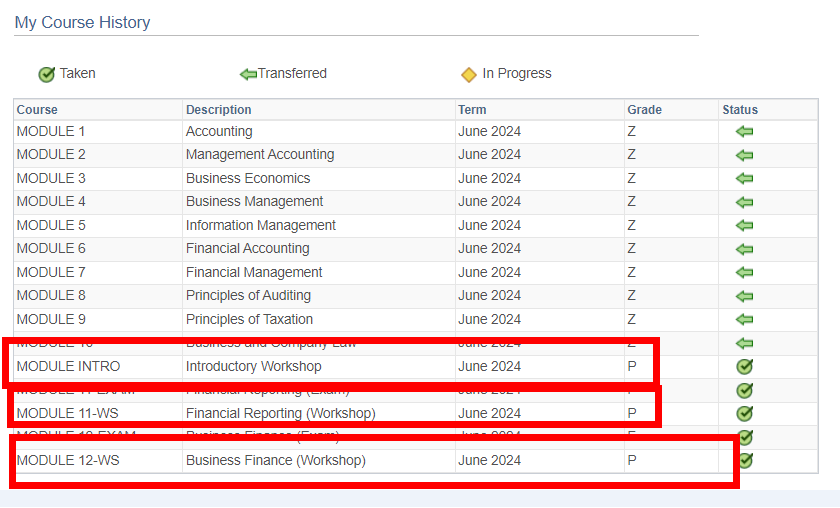The width and height of the screenshot is (840, 508).
Task: Click MODULE 11-WS taken checkmark status icon
Action: (744, 413)
